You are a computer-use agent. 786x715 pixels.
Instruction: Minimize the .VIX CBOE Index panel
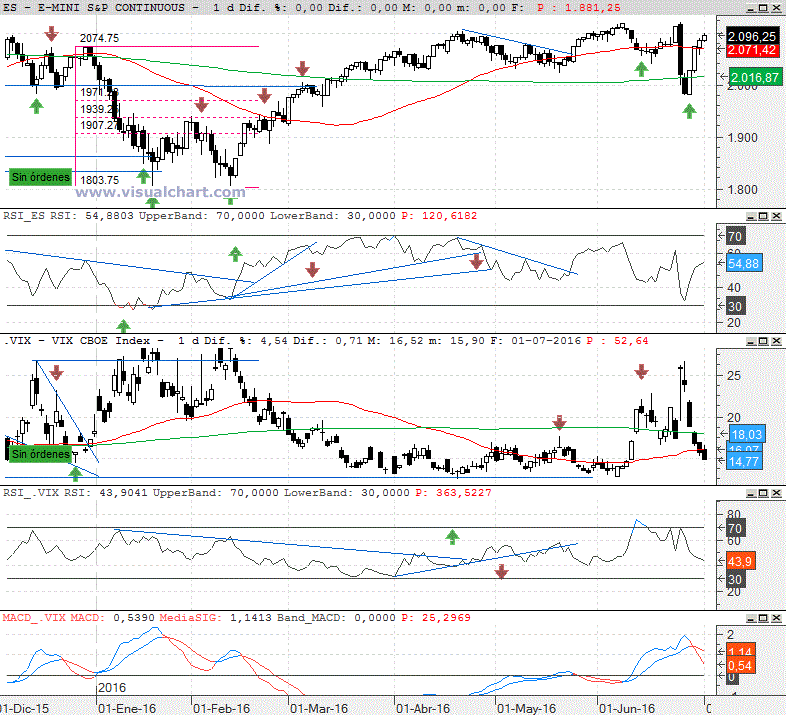pyautogui.click(x=751, y=341)
